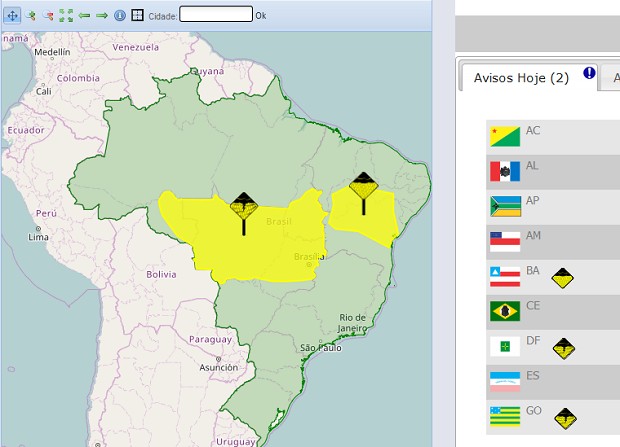Click the Cidade search input field
The image size is (620, 447).
point(215,15)
